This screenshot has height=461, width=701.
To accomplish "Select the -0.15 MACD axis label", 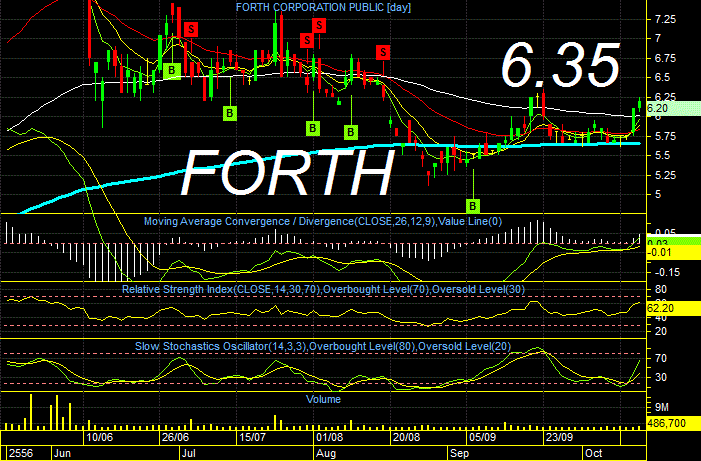I will point(667,272).
